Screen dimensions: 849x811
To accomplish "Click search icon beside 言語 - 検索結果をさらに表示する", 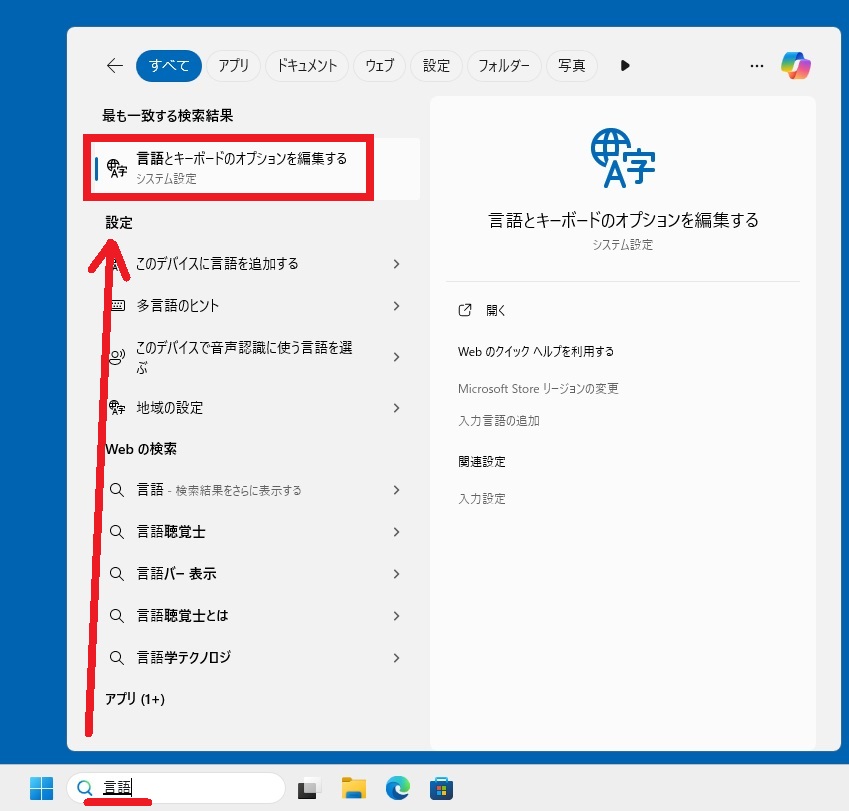I will tap(117, 490).
